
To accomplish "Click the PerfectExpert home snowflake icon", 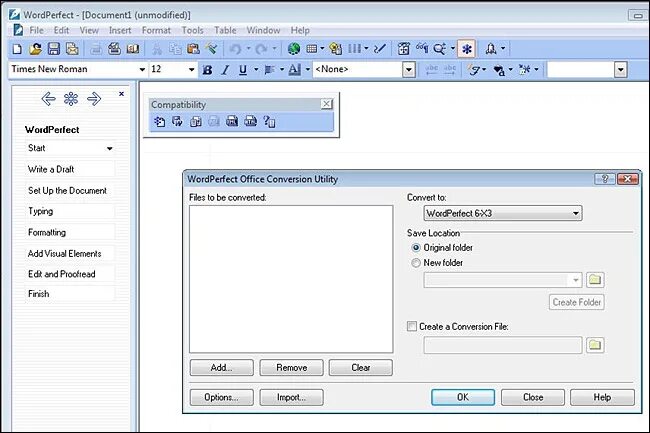I will click(x=71, y=99).
